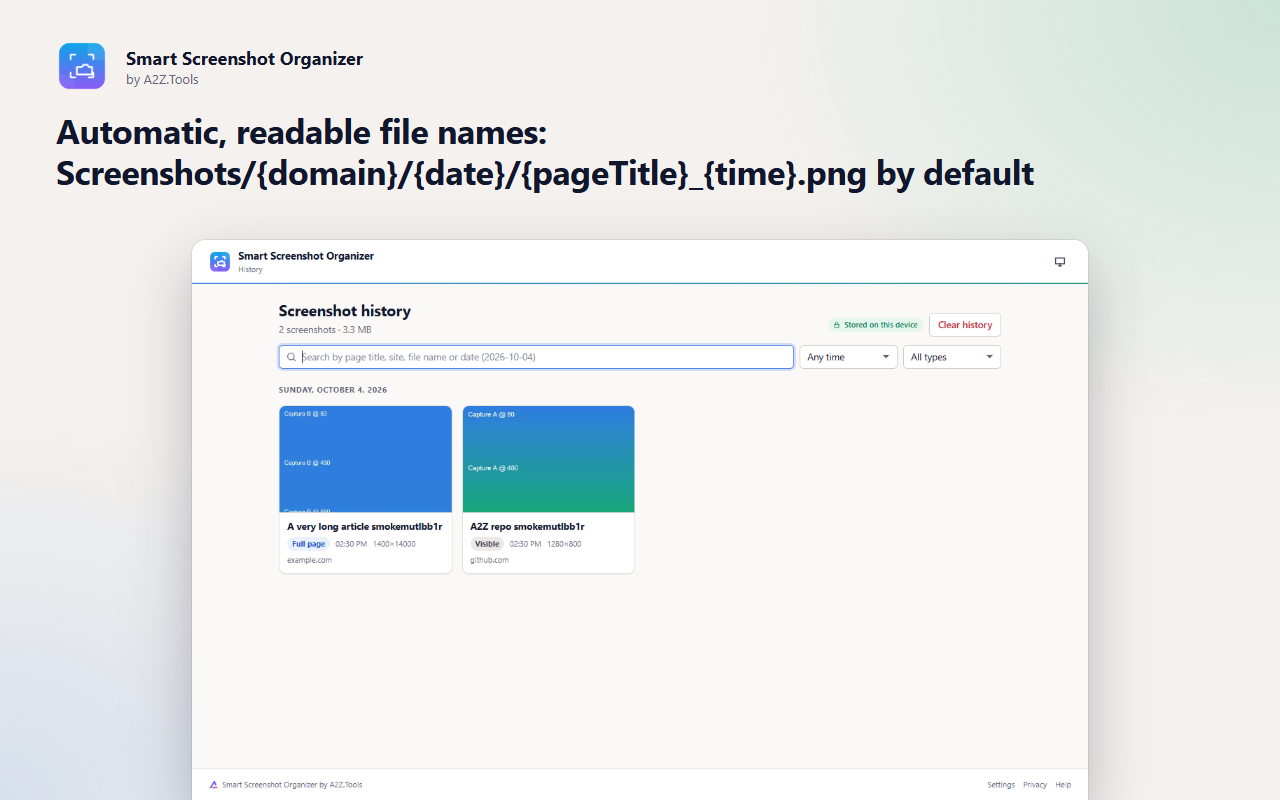Click the Stored on this device badge
Image resolution: width=1280 pixels, height=800 pixels.
[x=876, y=325]
